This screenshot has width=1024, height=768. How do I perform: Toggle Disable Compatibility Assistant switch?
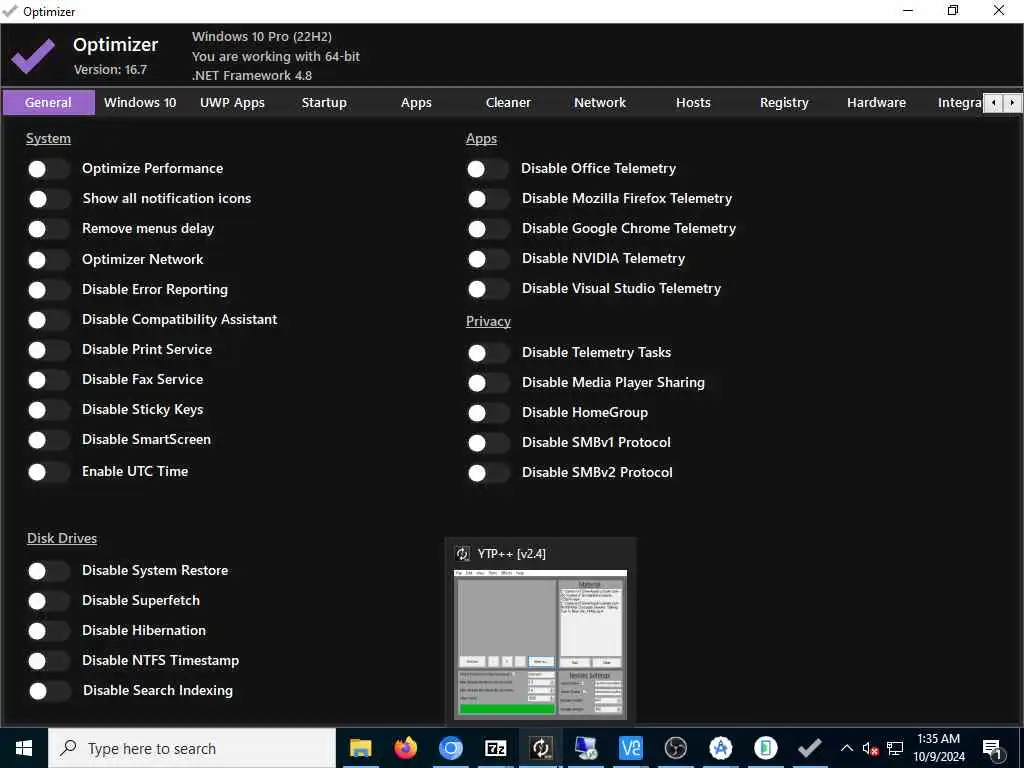coord(48,319)
